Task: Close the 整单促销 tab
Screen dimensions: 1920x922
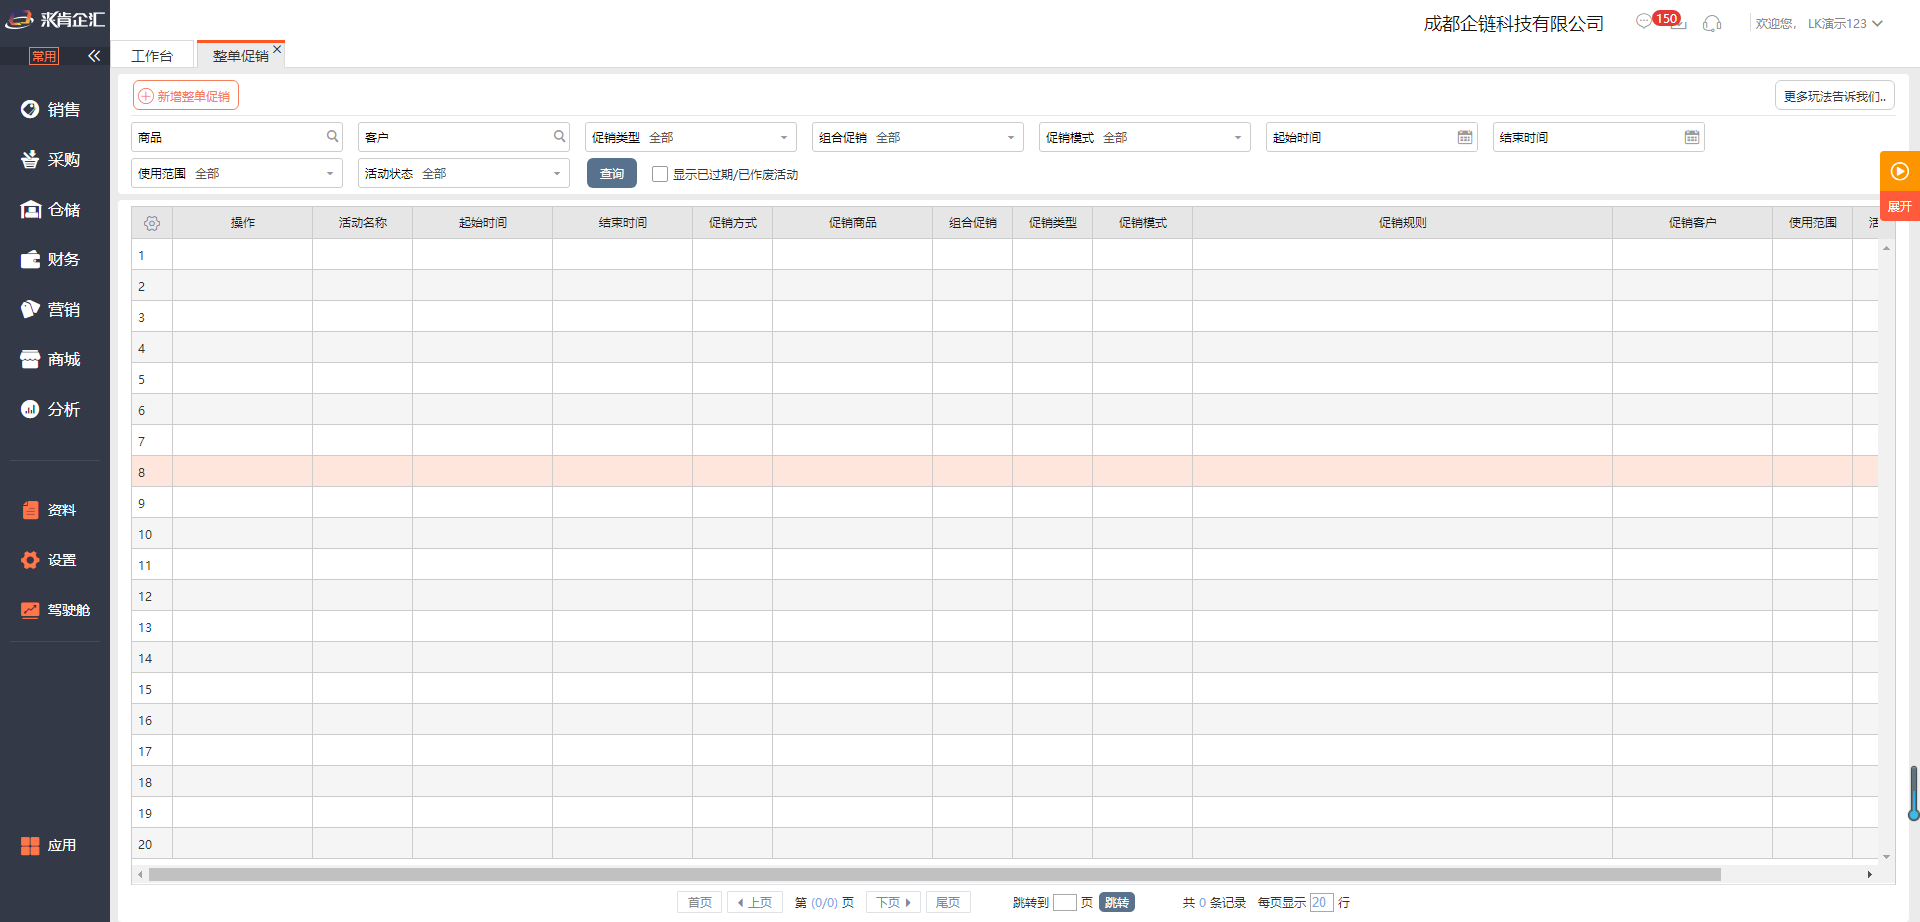Action: 277,49
